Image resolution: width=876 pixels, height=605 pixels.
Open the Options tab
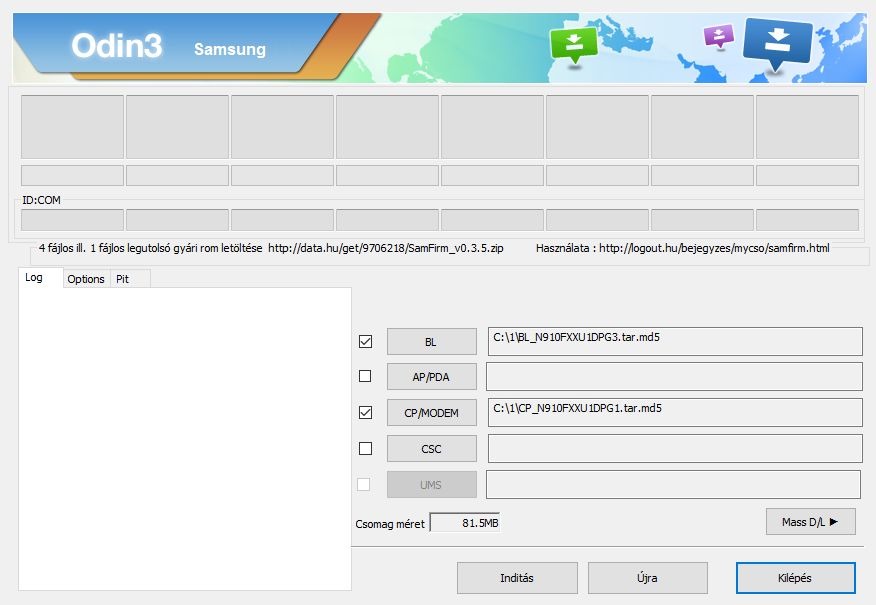coord(86,279)
